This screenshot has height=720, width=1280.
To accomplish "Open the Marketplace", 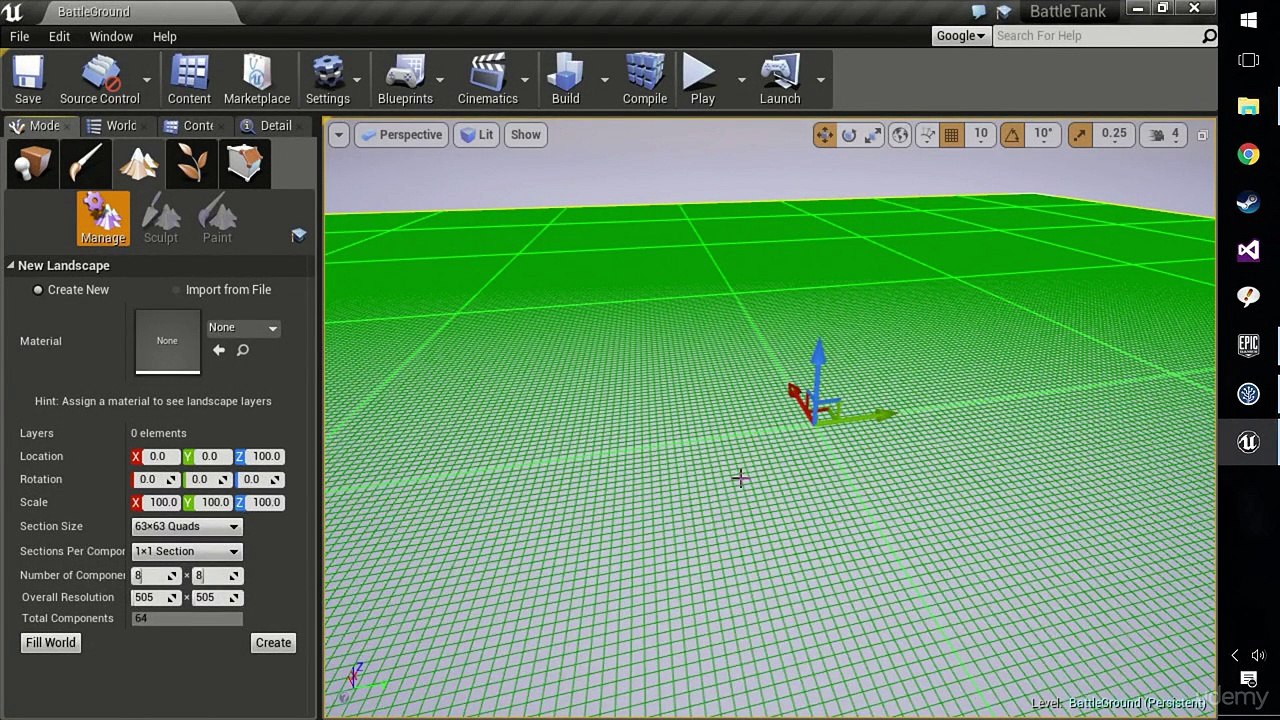I will (x=257, y=80).
